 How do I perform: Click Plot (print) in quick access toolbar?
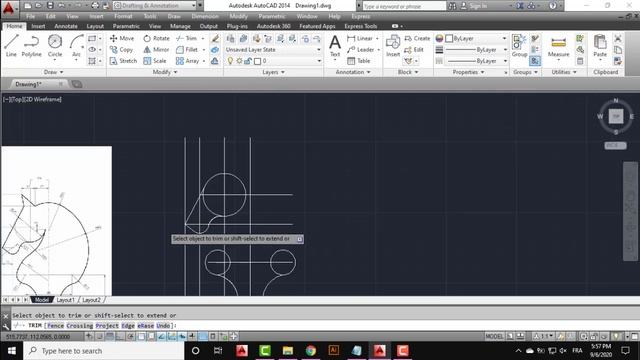pyautogui.click(x=95, y=6)
